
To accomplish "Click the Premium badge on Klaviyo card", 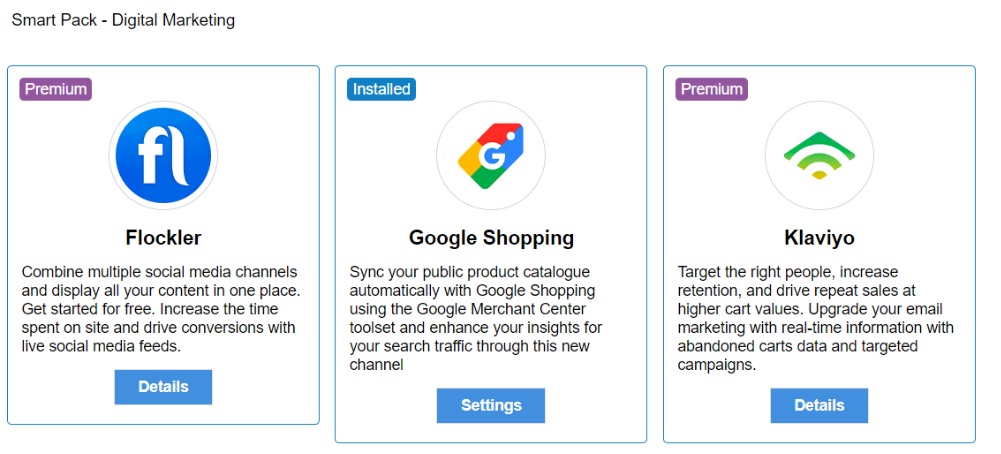I will click(x=711, y=89).
